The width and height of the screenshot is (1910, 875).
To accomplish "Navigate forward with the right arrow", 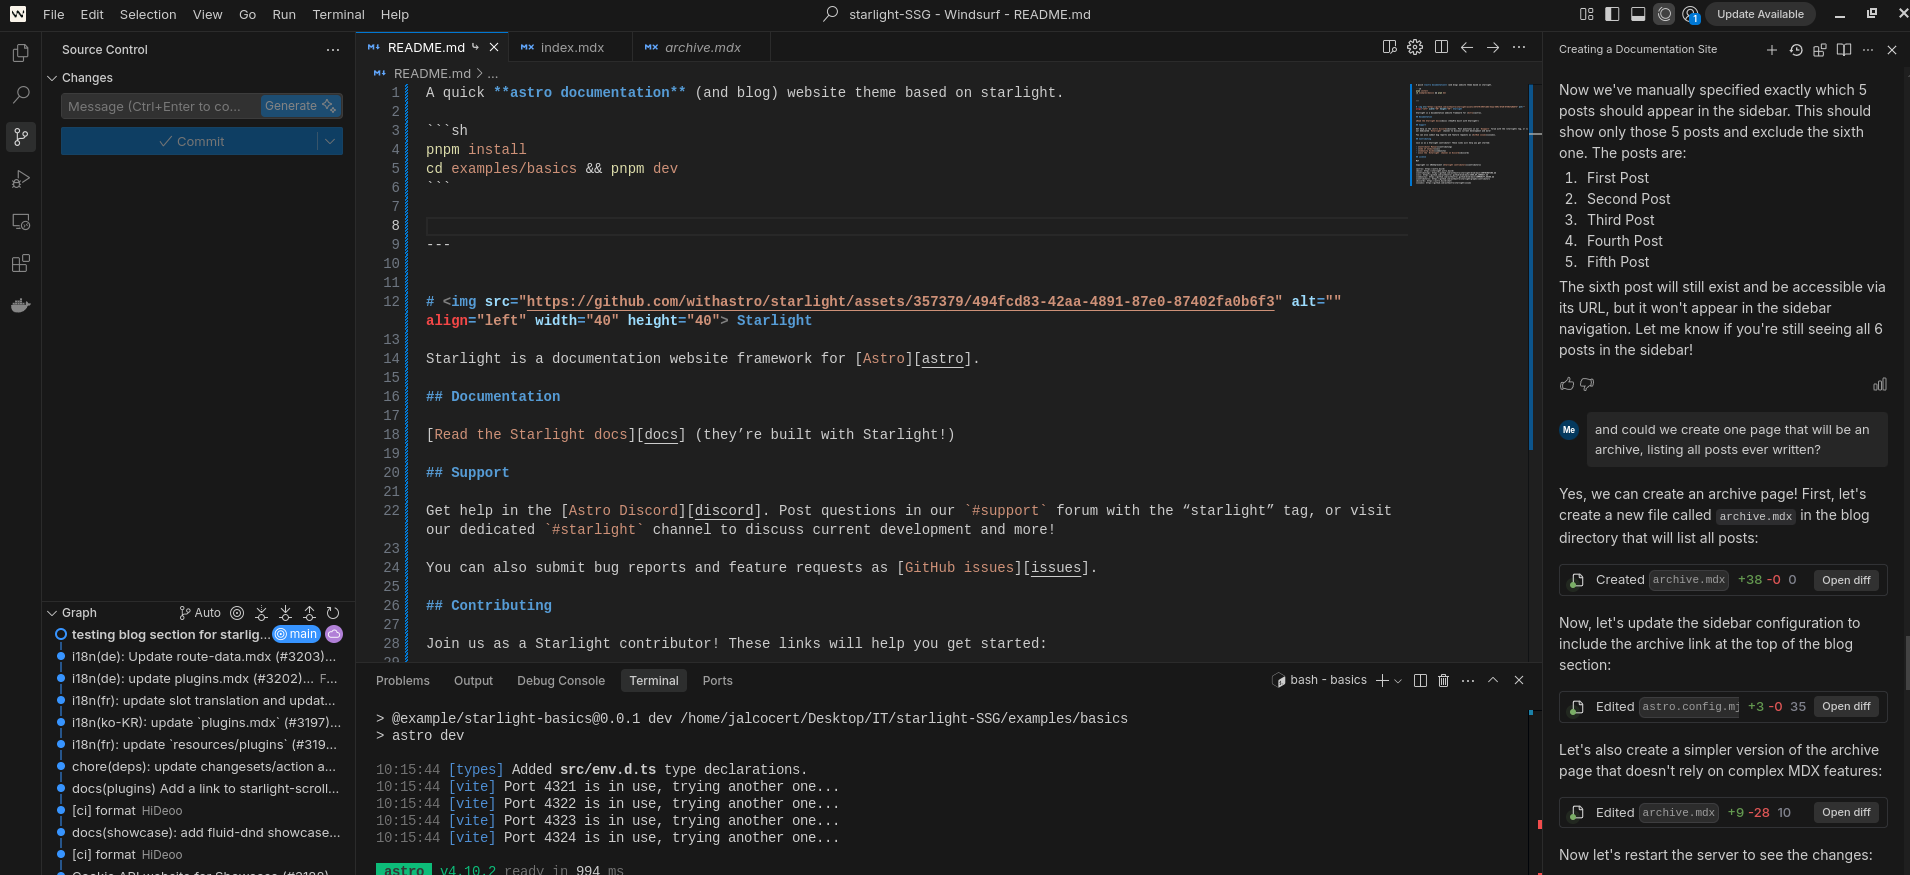I will [1493, 47].
